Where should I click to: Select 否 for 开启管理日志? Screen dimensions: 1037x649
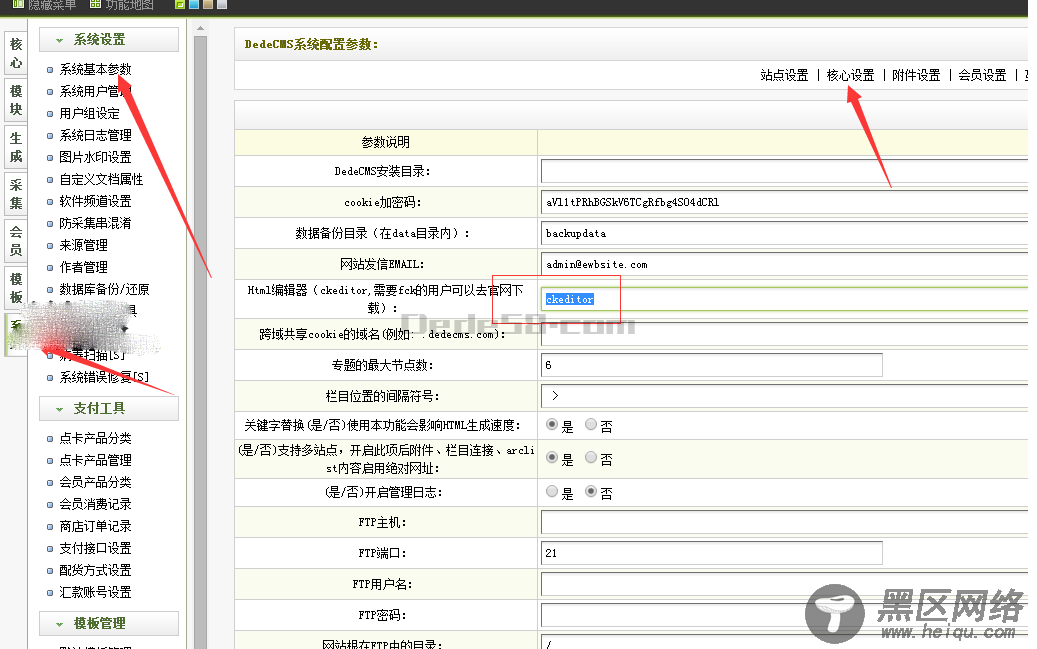[x=591, y=492]
